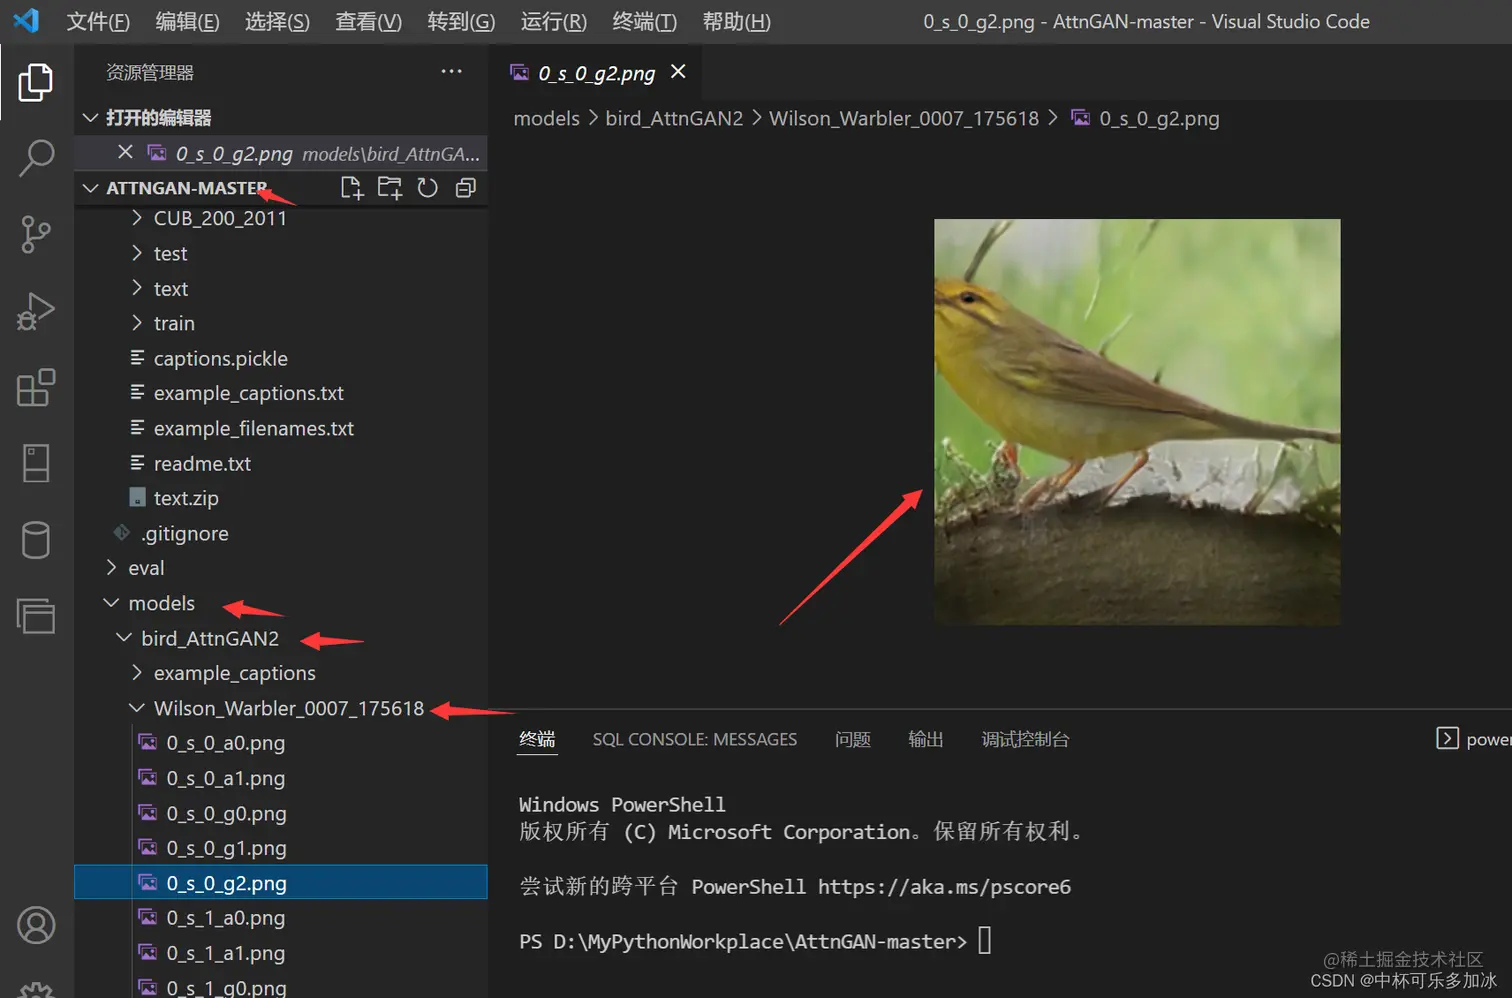This screenshot has width=1512, height=998.
Task: Create a new folder in ATTNGAN-MASTER
Action: click(x=389, y=188)
